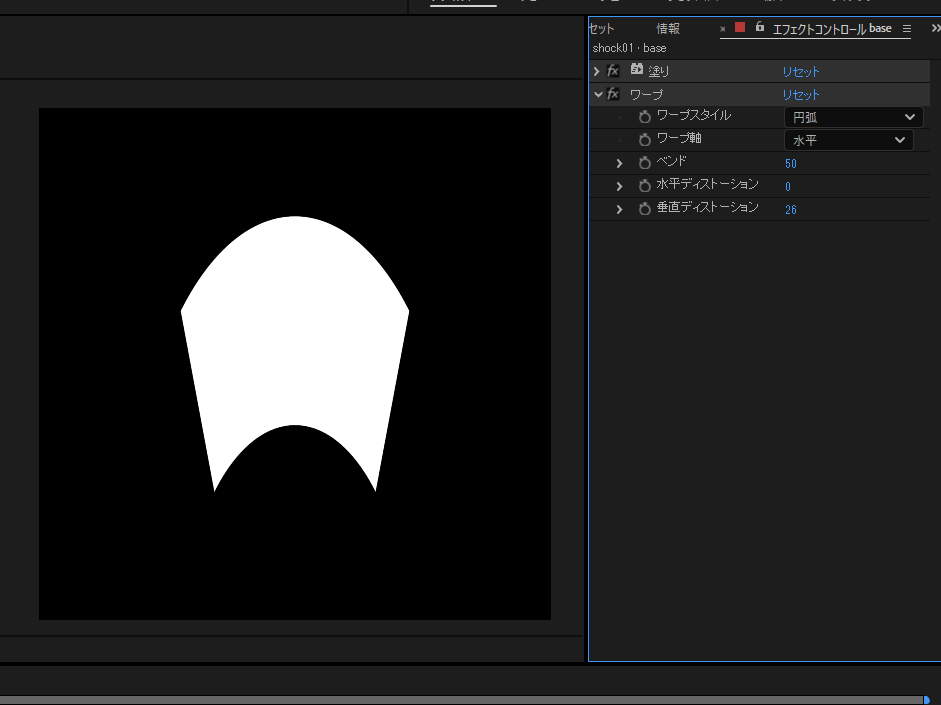Disable the ワープ effect fx switch
Image resolution: width=941 pixels, height=705 pixels.
pos(613,94)
